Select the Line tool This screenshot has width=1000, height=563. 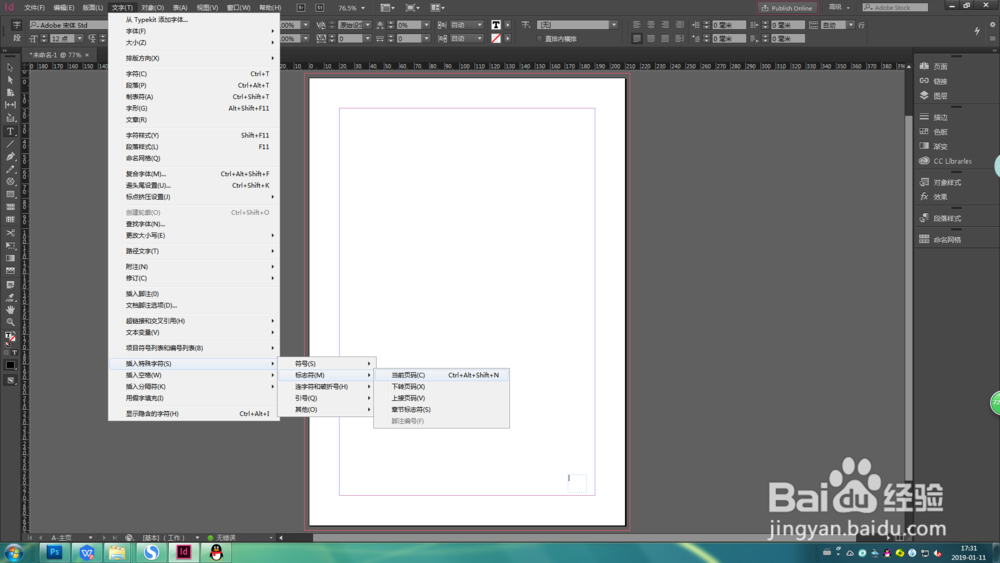(x=10, y=144)
